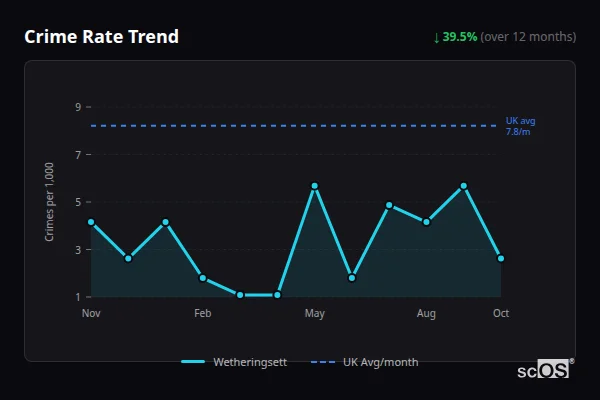Select the September peak data point
This screenshot has height=400, width=600.
click(464, 186)
